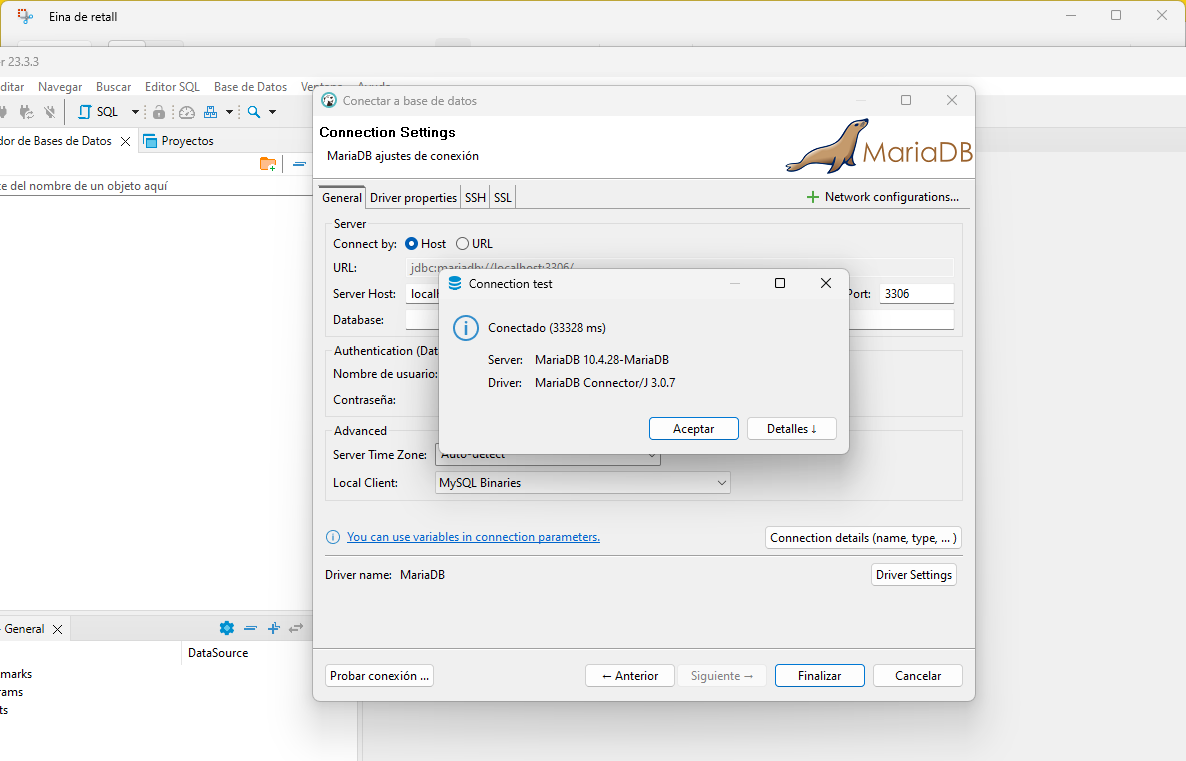1186x761 pixels.
Task: Click the Port input field
Action: tap(915, 294)
